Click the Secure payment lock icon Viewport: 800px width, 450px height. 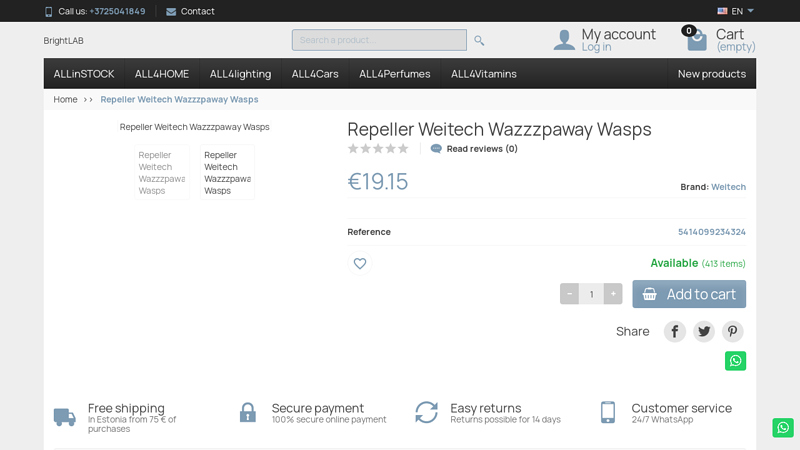pos(248,412)
